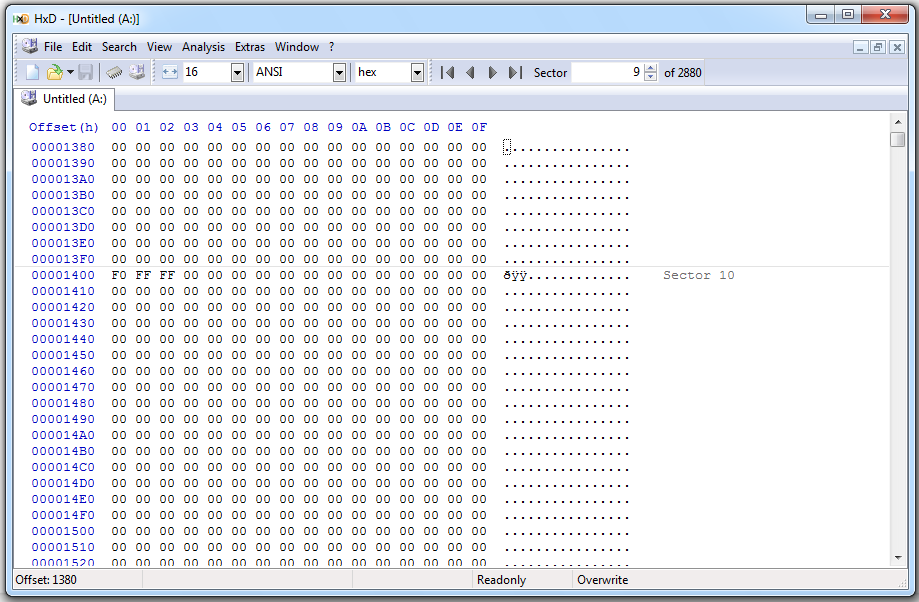Restore the inner document window
919x602 pixels.
[x=878, y=47]
